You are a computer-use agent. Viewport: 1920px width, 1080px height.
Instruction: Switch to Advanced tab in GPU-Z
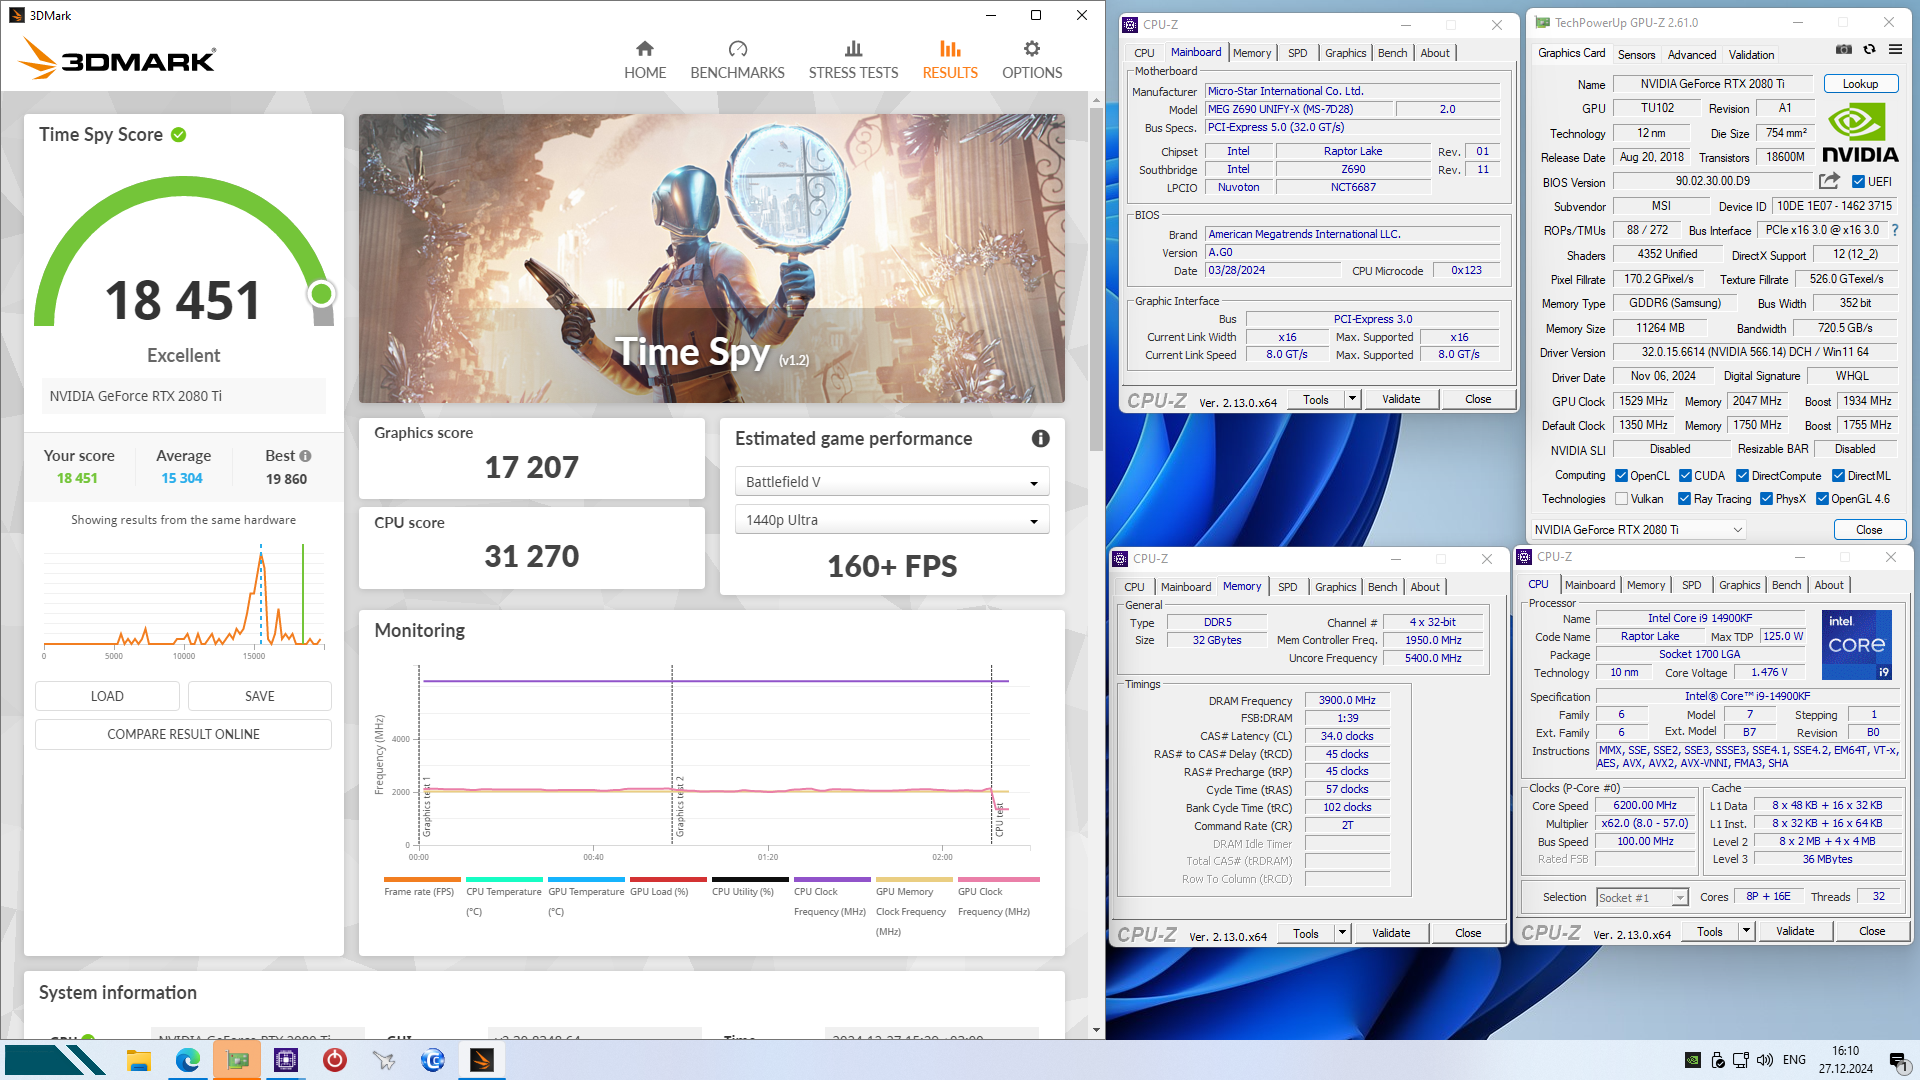click(1692, 55)
